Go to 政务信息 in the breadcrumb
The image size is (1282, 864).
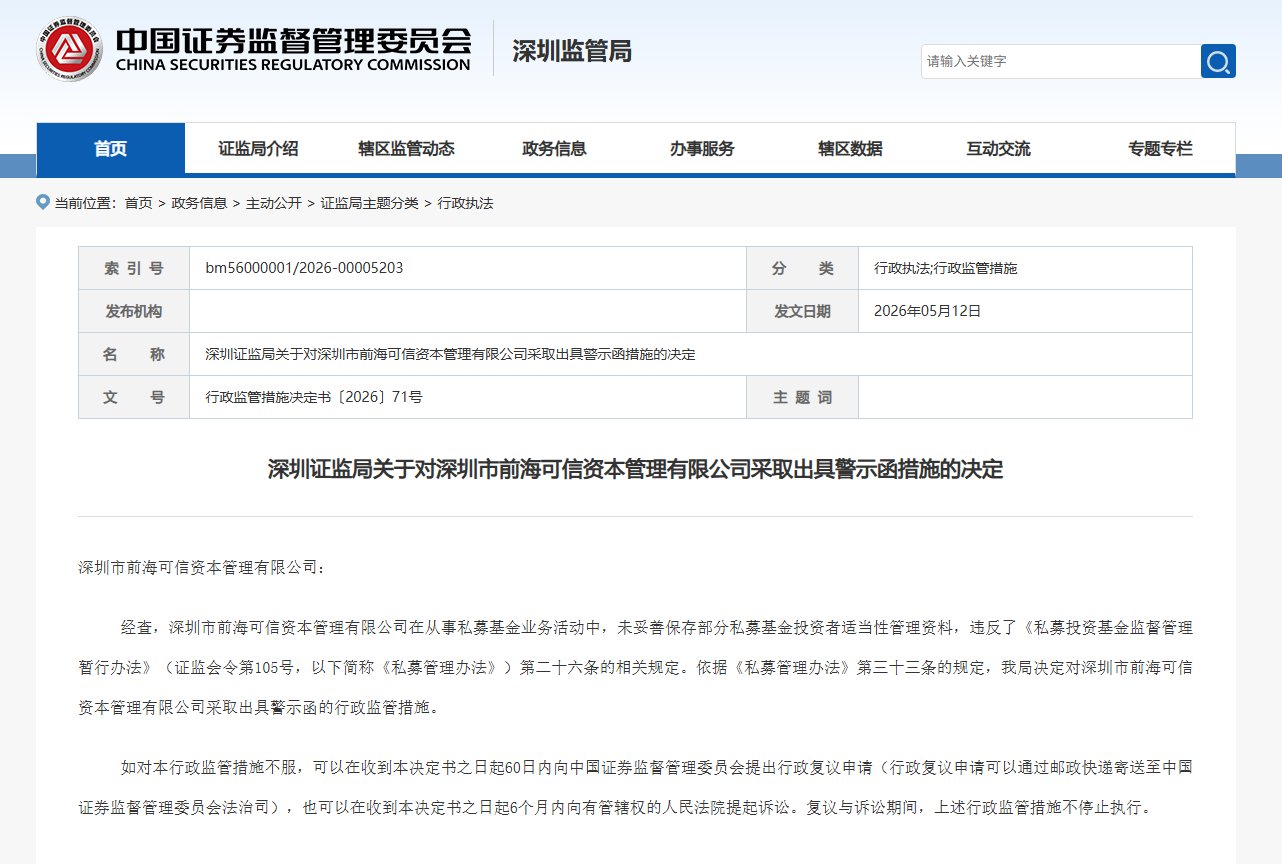click(199, 203)
